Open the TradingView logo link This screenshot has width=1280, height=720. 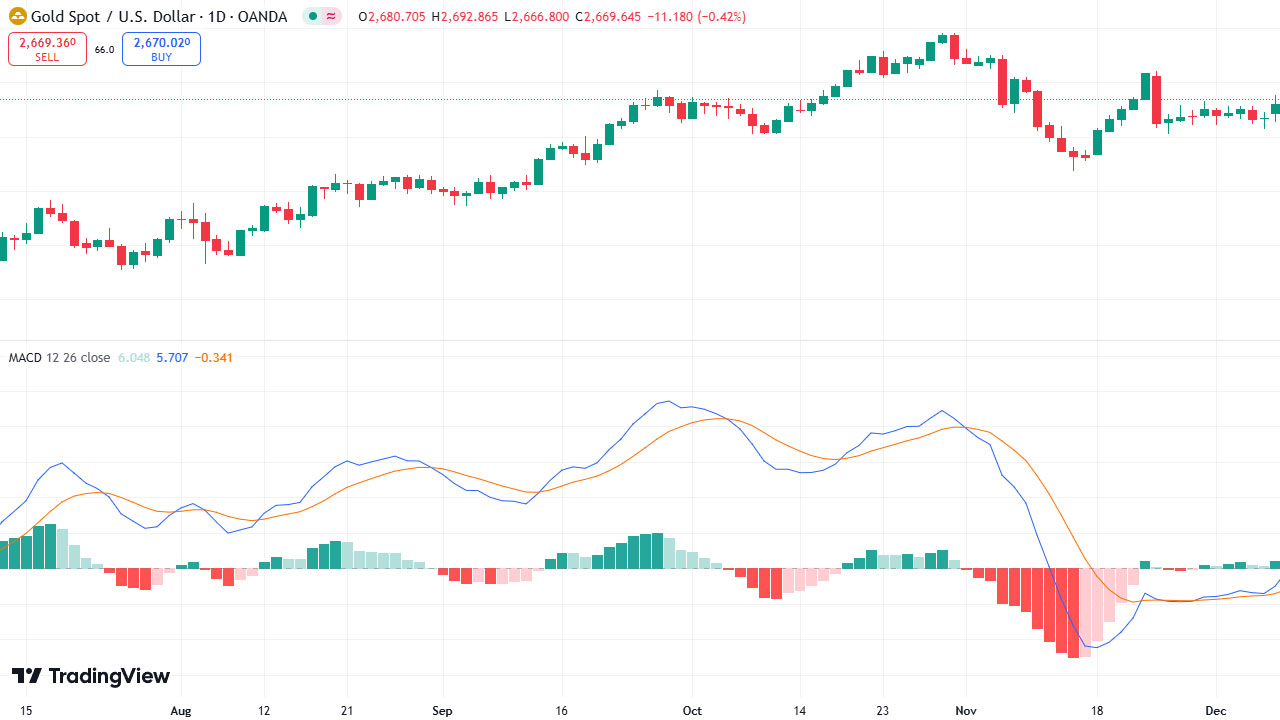click(x=91, y=676)
